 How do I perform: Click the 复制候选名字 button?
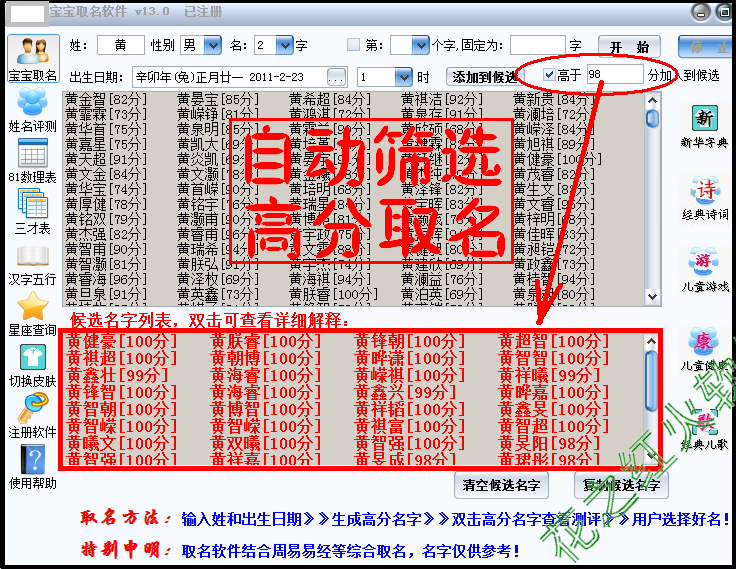621,485
